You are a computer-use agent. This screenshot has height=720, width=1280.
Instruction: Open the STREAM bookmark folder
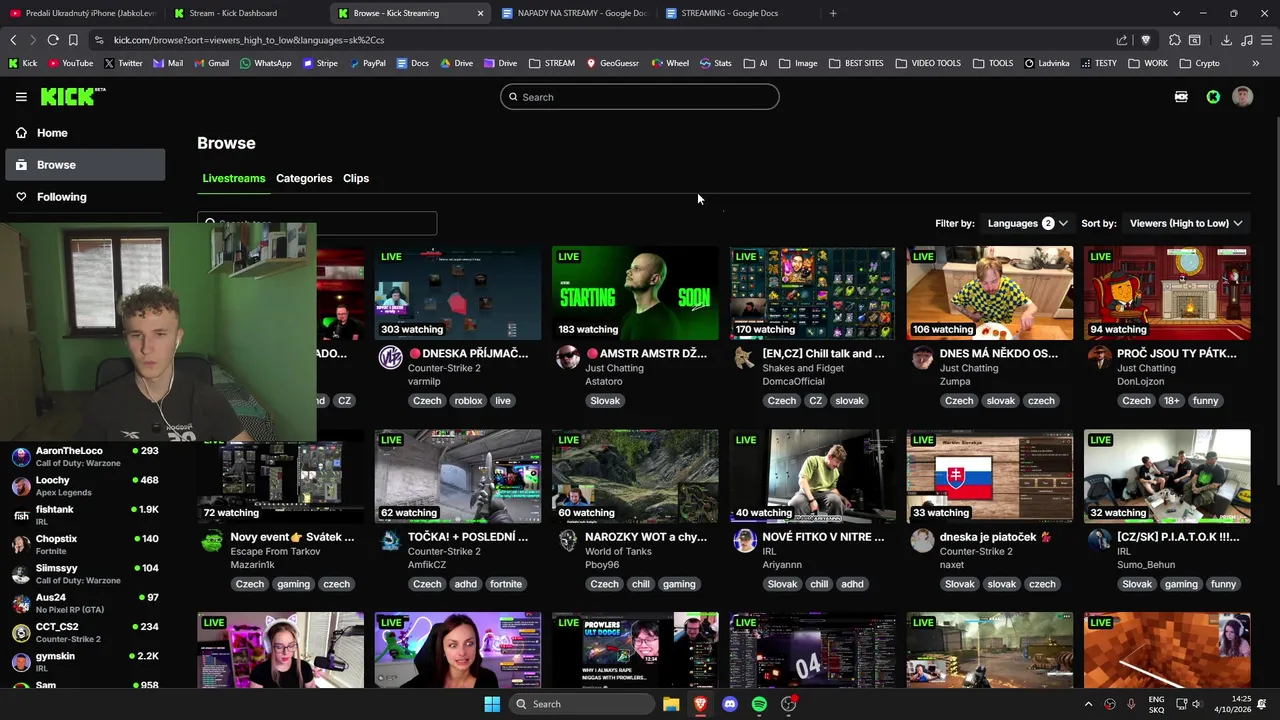tap(552, 63)
